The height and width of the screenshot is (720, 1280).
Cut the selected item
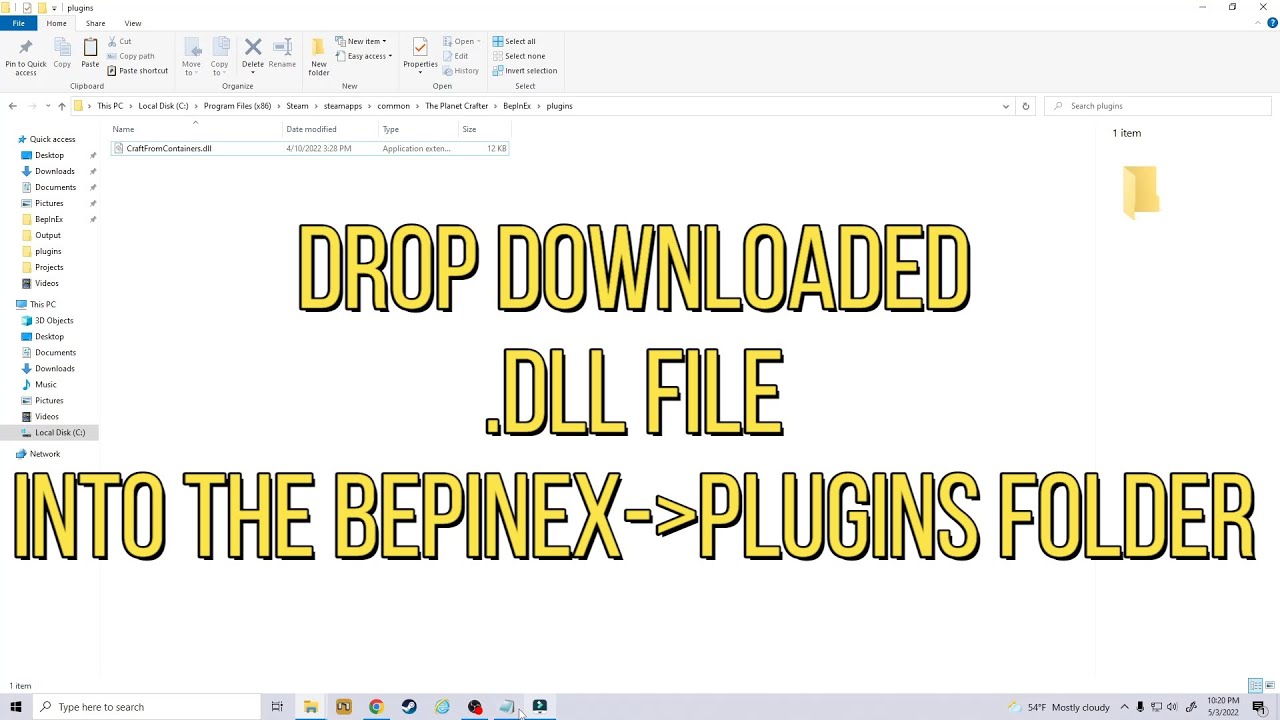119,42
